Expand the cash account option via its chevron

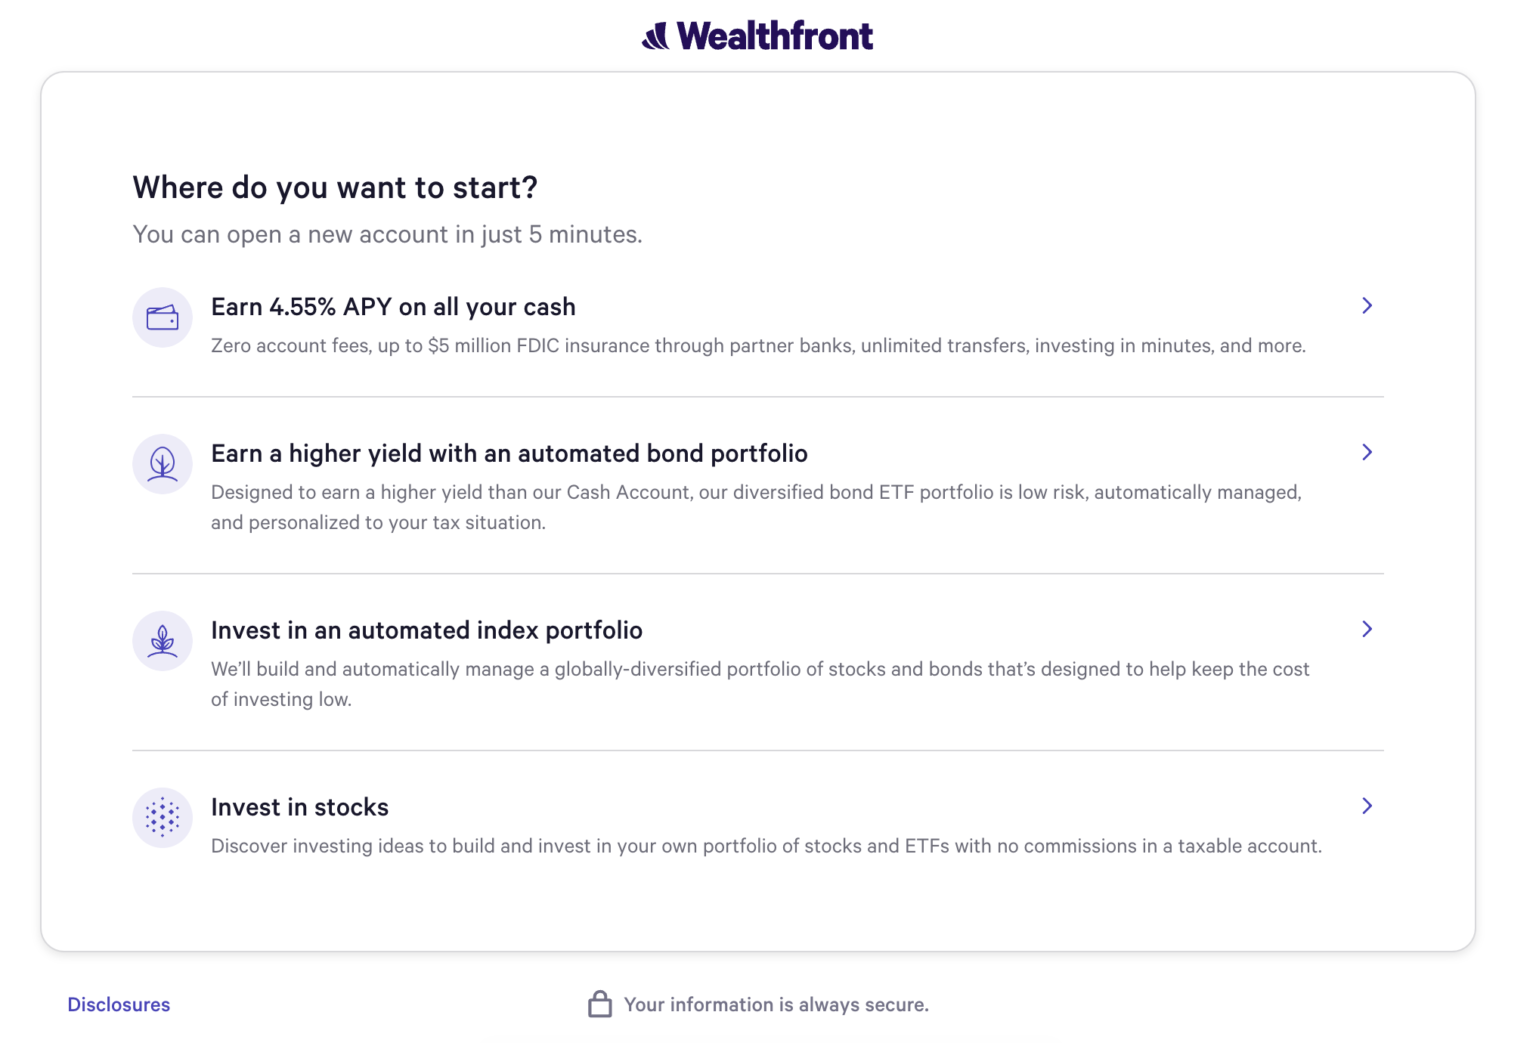1367,306
